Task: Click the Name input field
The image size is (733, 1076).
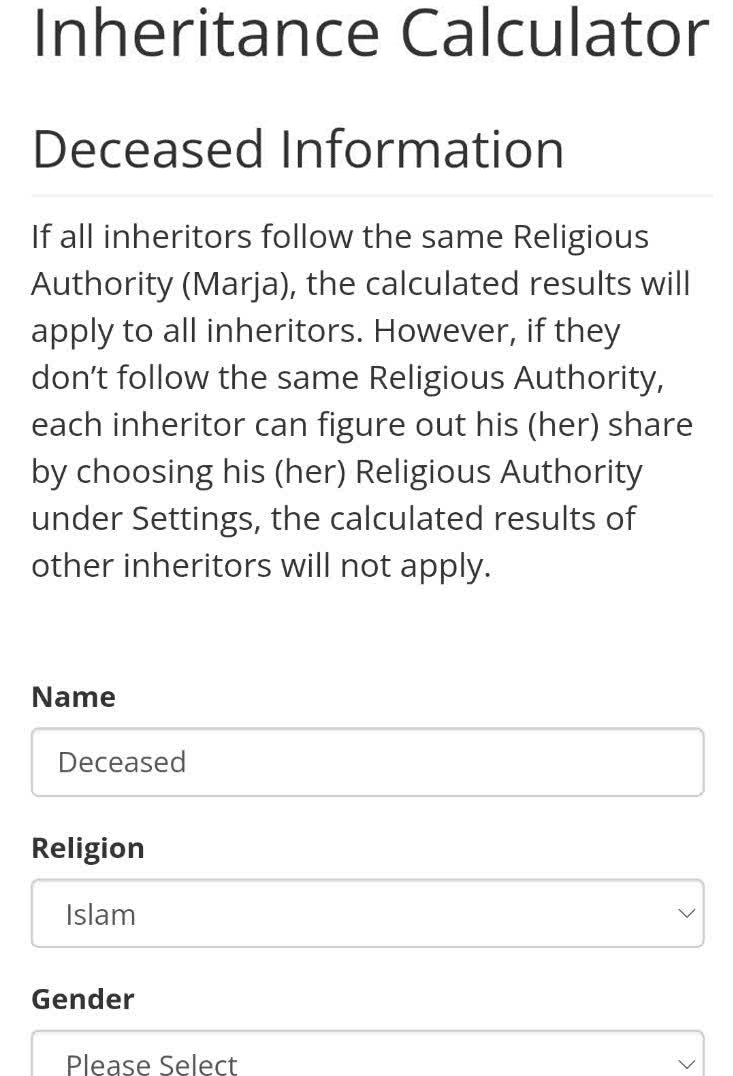Action: pos(367,762)
